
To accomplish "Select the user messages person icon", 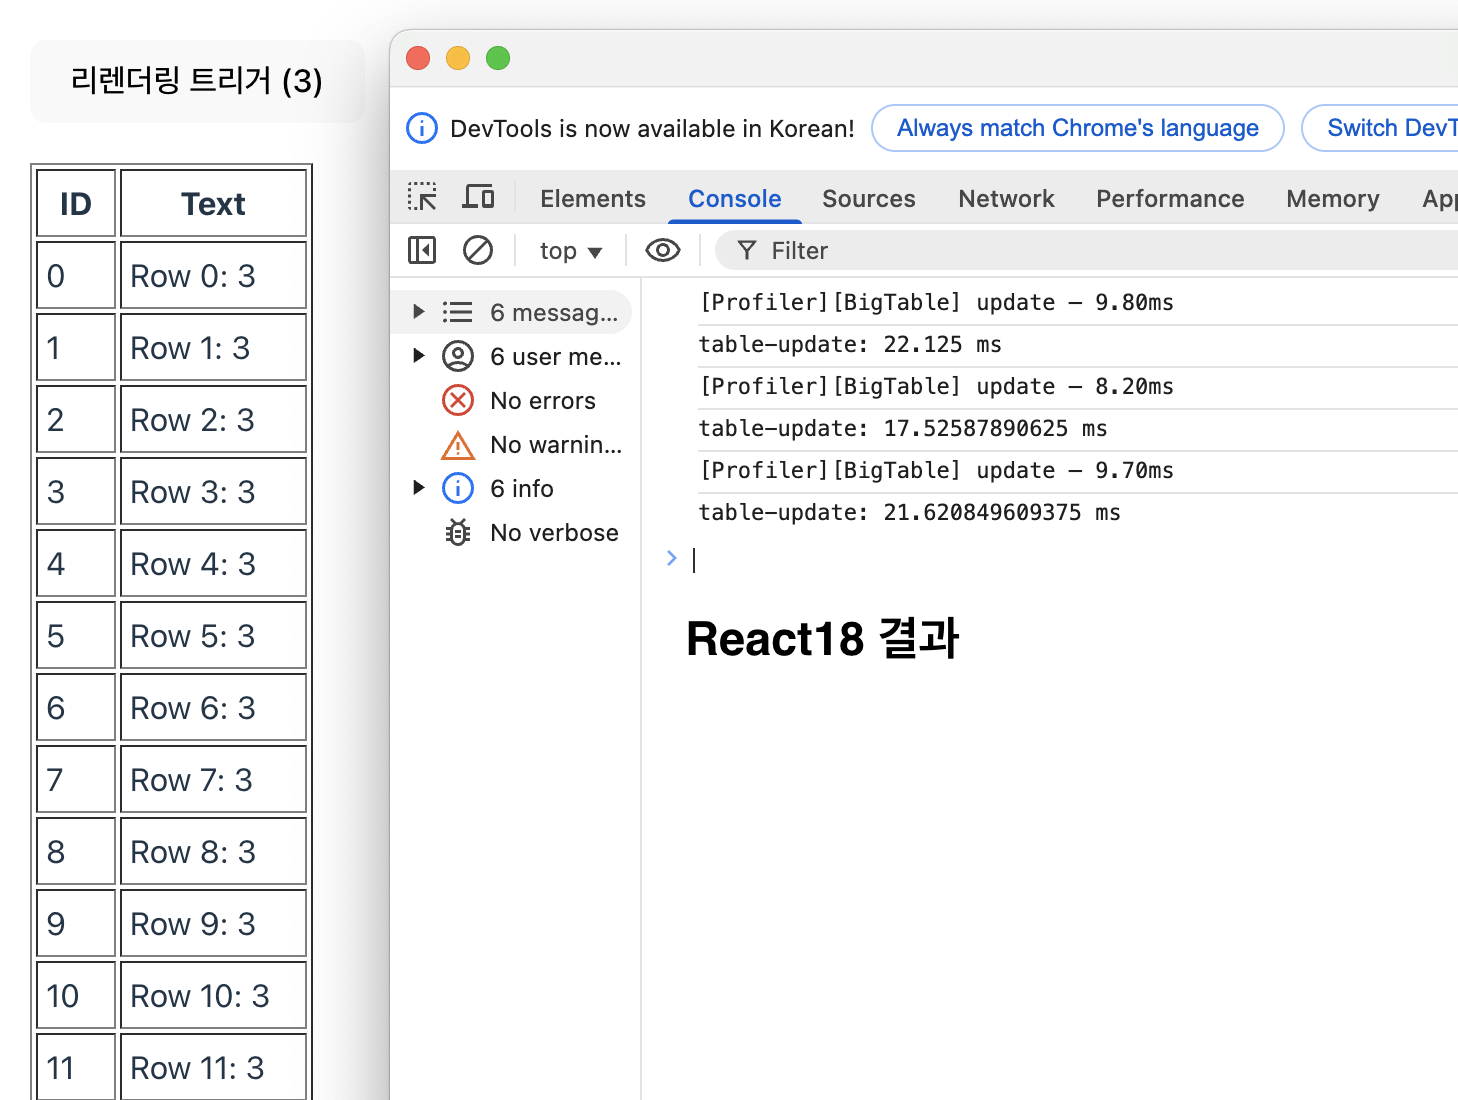I will pos(458,356).
